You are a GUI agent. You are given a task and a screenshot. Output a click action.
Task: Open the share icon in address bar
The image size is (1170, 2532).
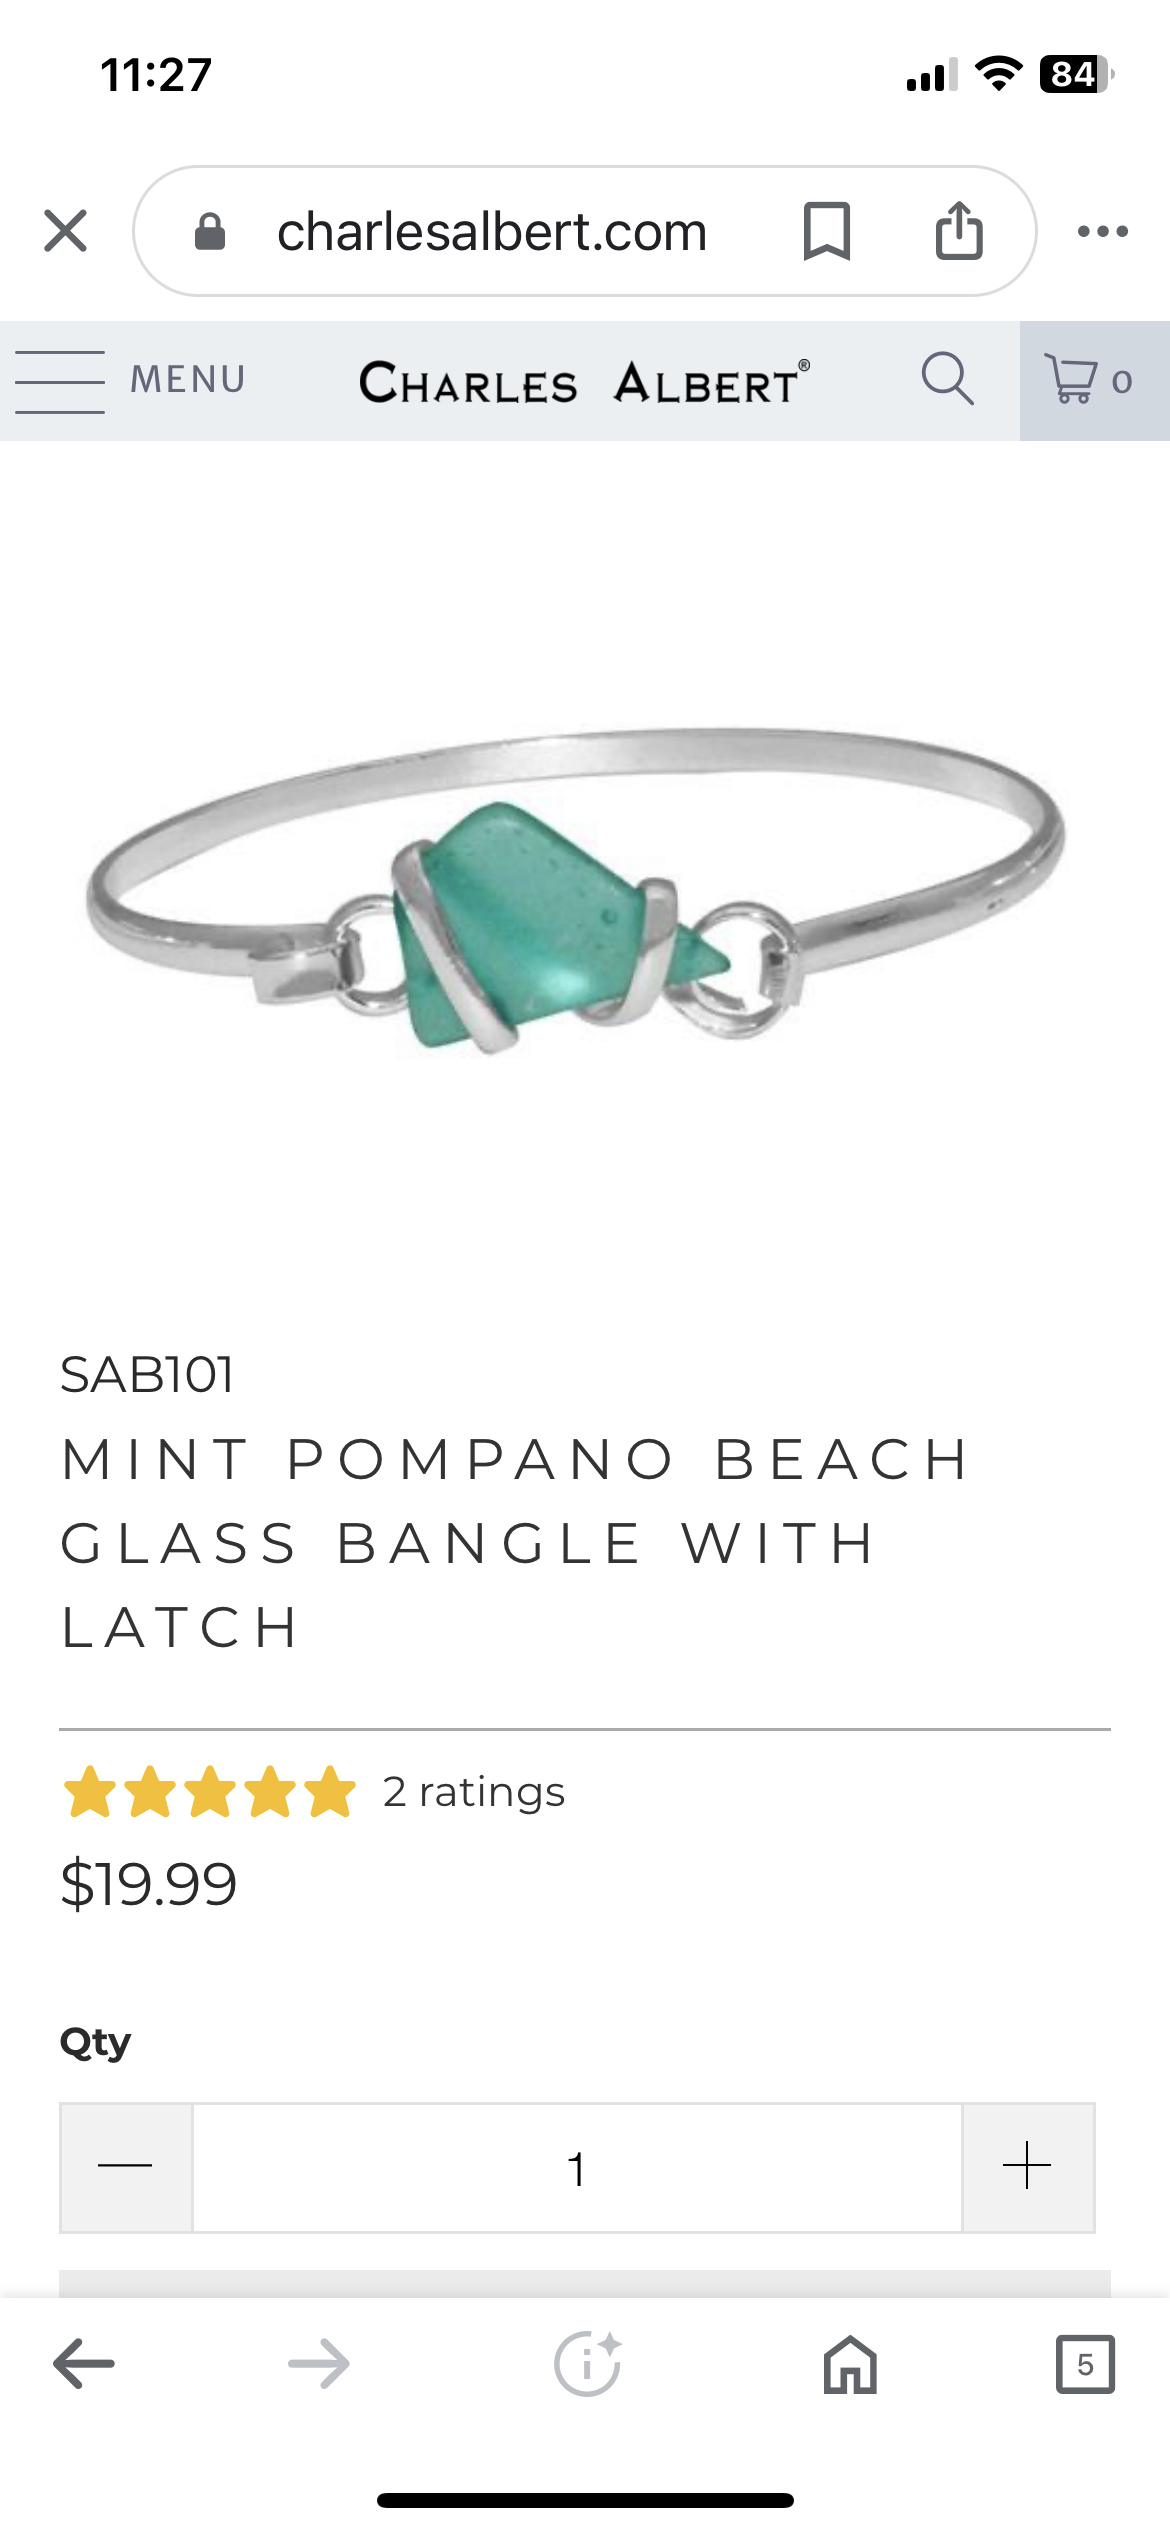pyautogui.click(x=959, y=231)
